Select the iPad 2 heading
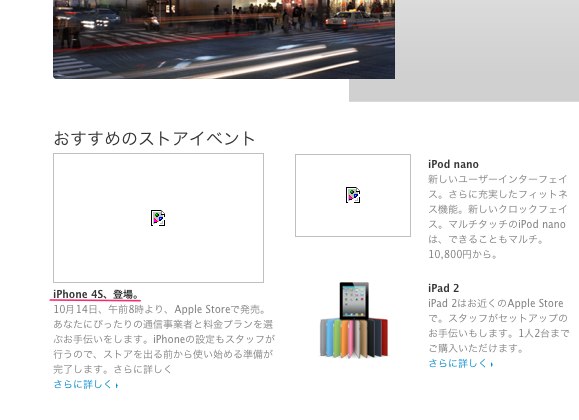 point(443,288)
